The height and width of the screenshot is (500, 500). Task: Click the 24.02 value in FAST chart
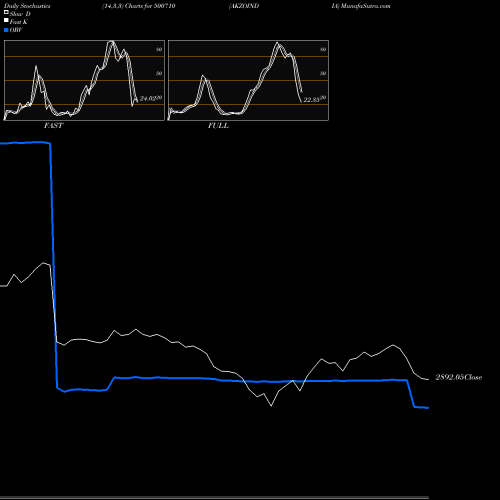pyautogui.click(x=148, y=99)
